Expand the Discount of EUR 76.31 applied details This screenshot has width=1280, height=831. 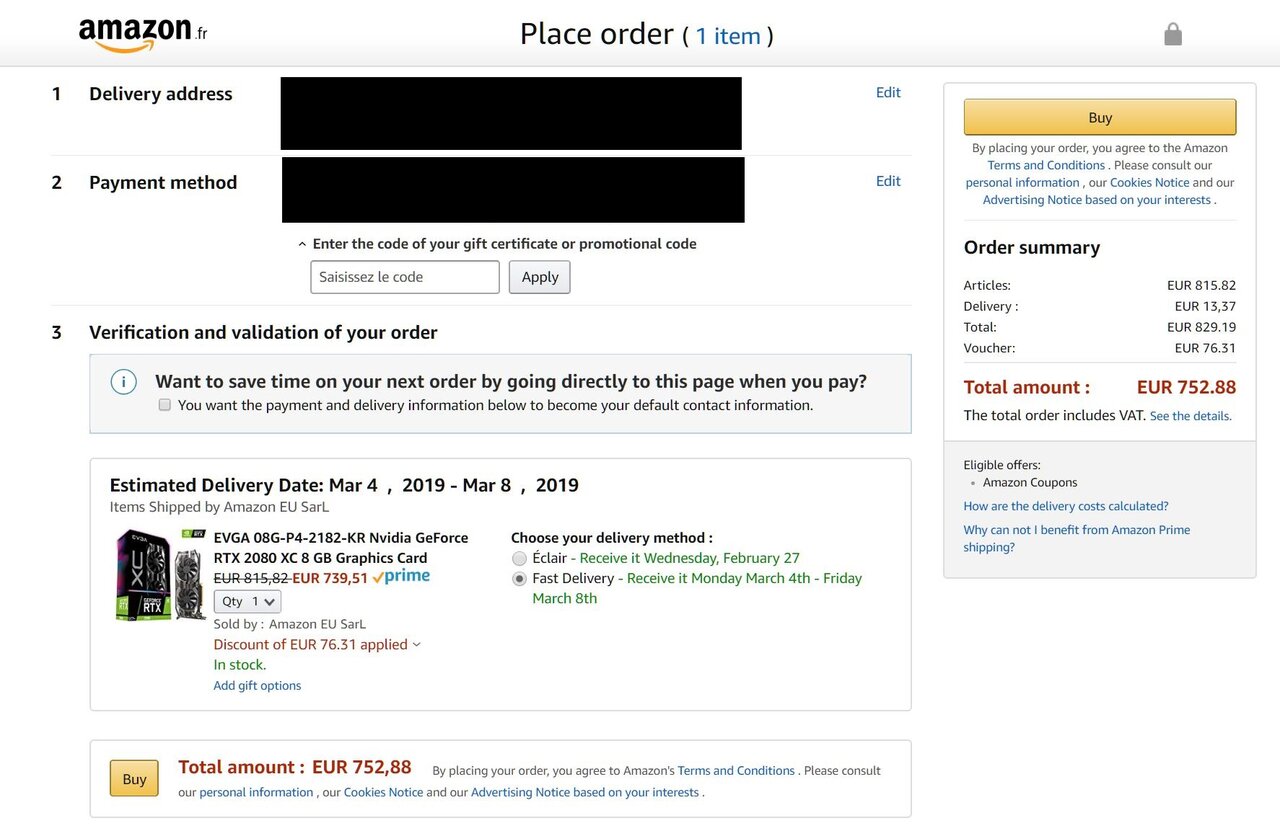coord(317,644)
